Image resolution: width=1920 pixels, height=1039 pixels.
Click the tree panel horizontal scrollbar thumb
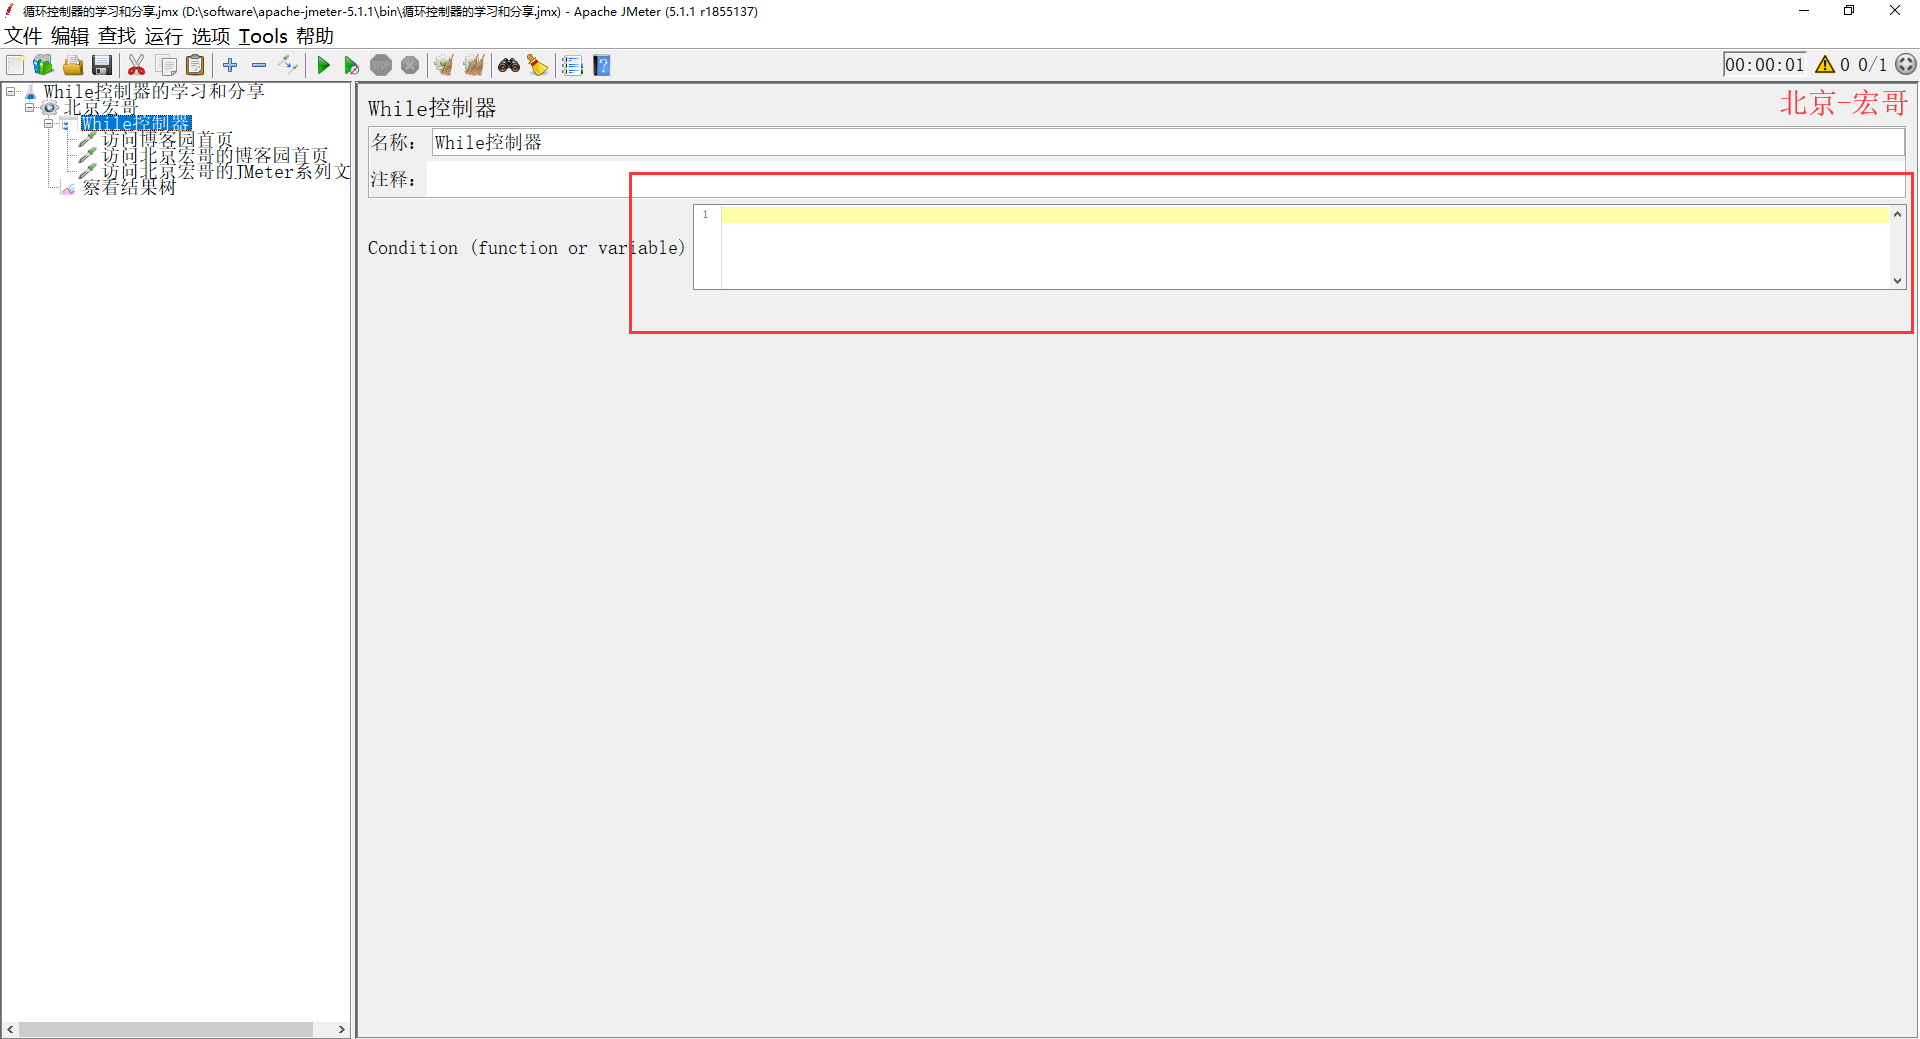click(x=166, y=1029)
